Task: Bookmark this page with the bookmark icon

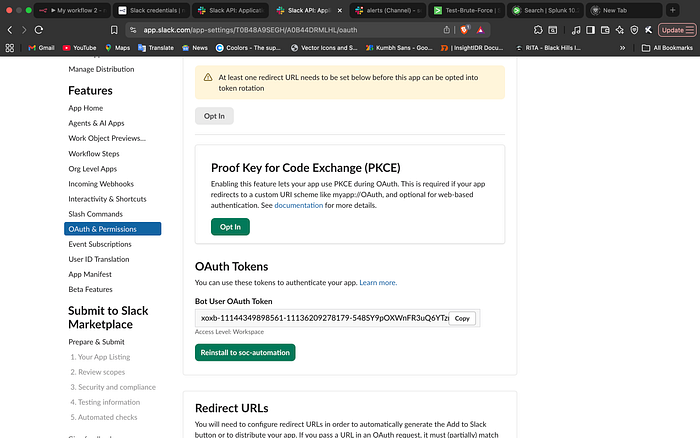Action: click(x=114, y=30)
